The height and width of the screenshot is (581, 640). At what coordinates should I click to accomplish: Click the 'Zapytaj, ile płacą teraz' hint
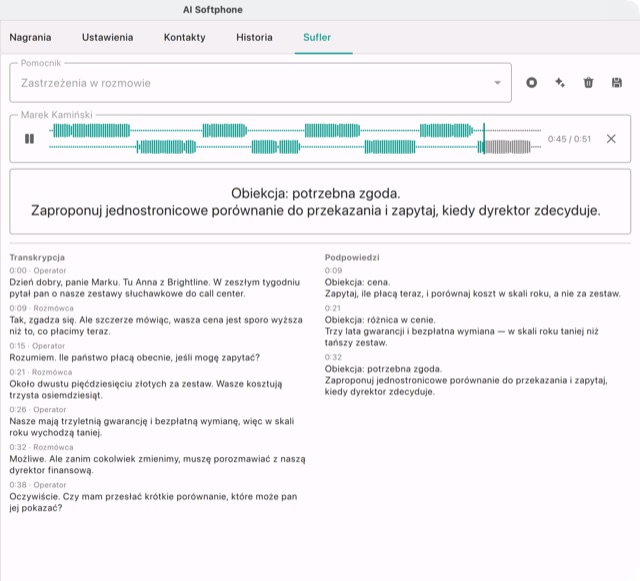(473, 294)
